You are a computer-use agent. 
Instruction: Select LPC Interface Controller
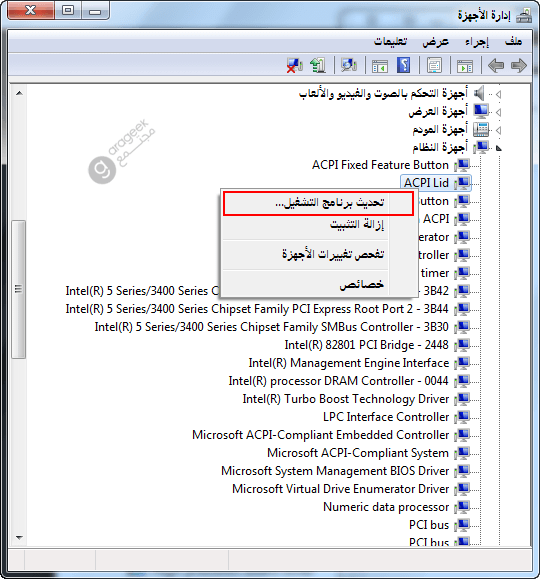coord(386,417)
